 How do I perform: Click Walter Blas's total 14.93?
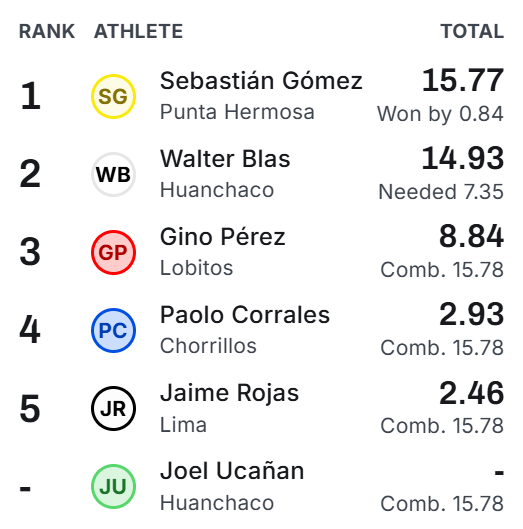pyautogui.click(x=463, y=158)
